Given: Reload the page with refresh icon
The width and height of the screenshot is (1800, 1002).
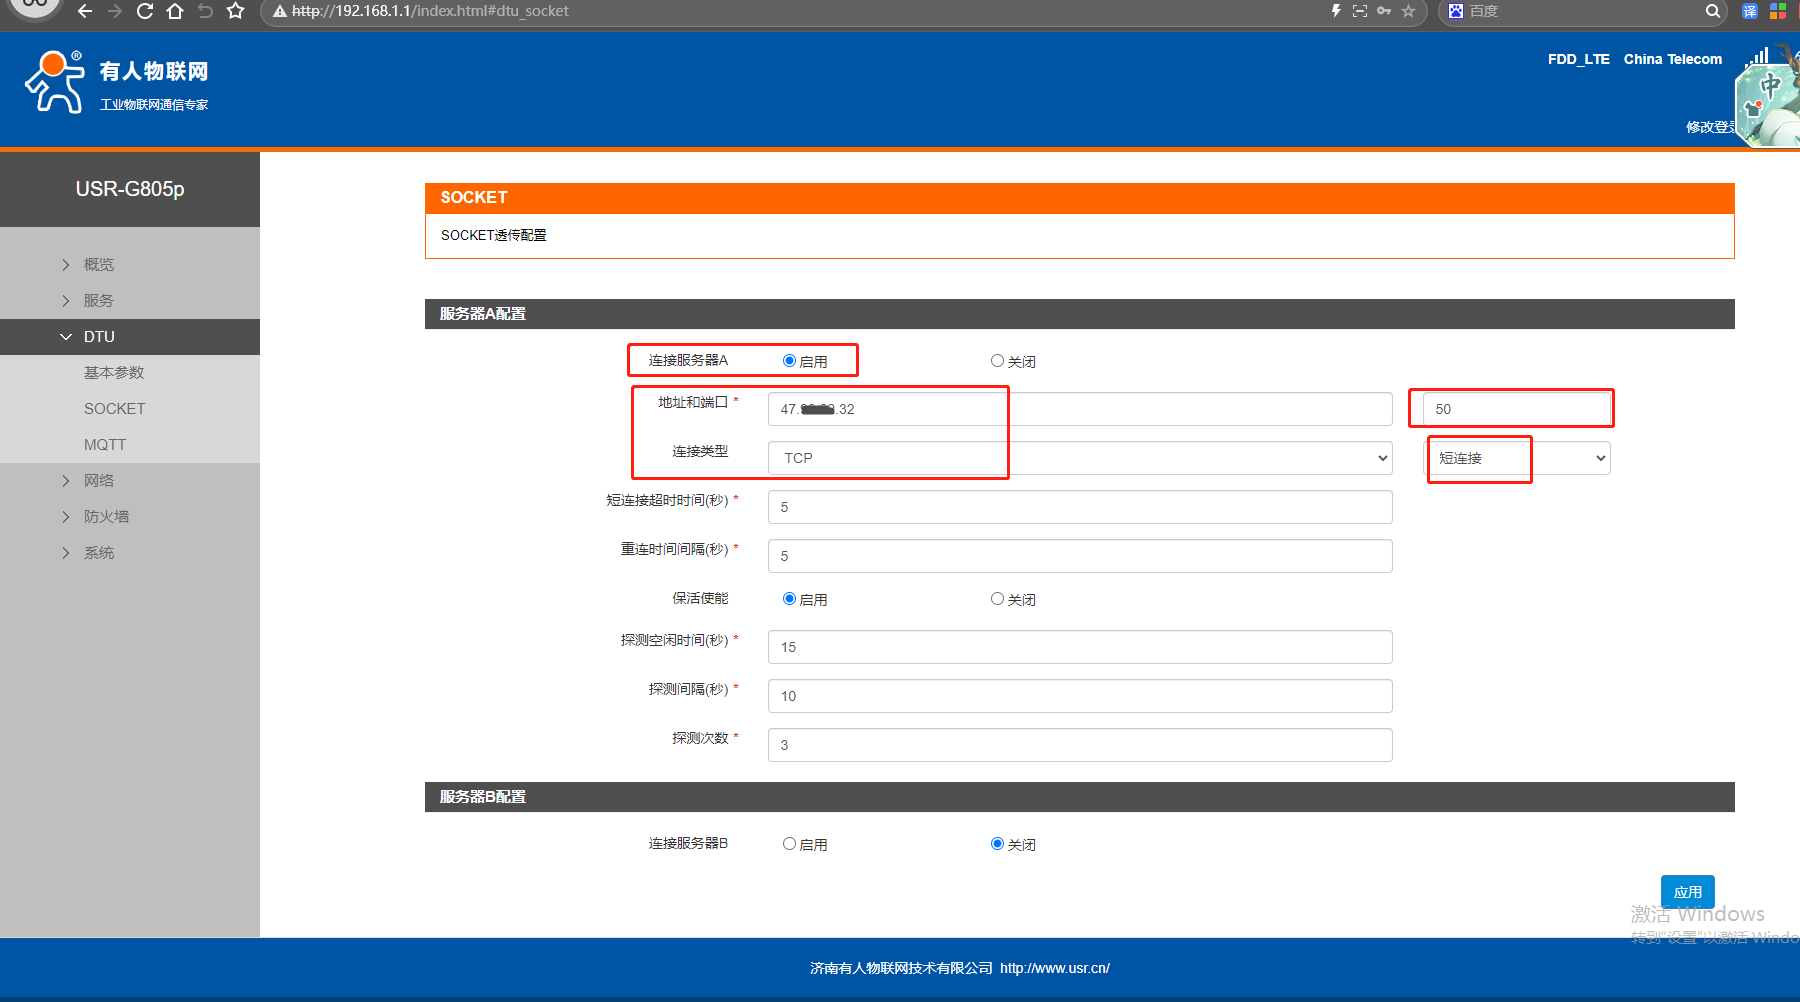Looking at the screenshot, I should click(145, 11).
